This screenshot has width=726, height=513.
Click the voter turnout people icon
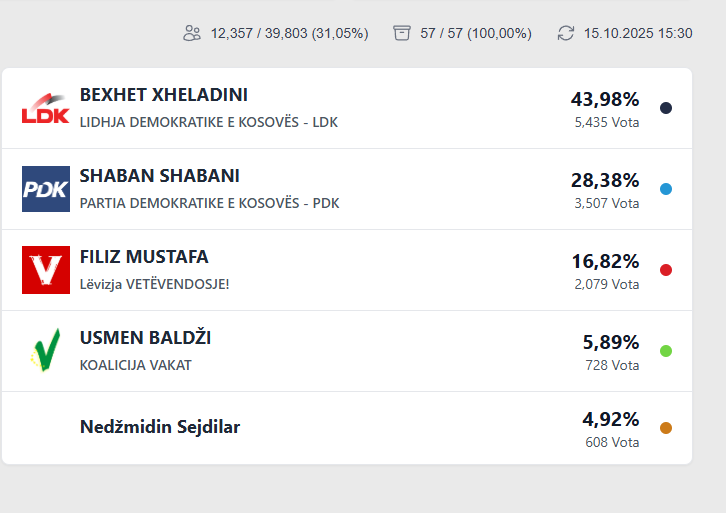192,33
